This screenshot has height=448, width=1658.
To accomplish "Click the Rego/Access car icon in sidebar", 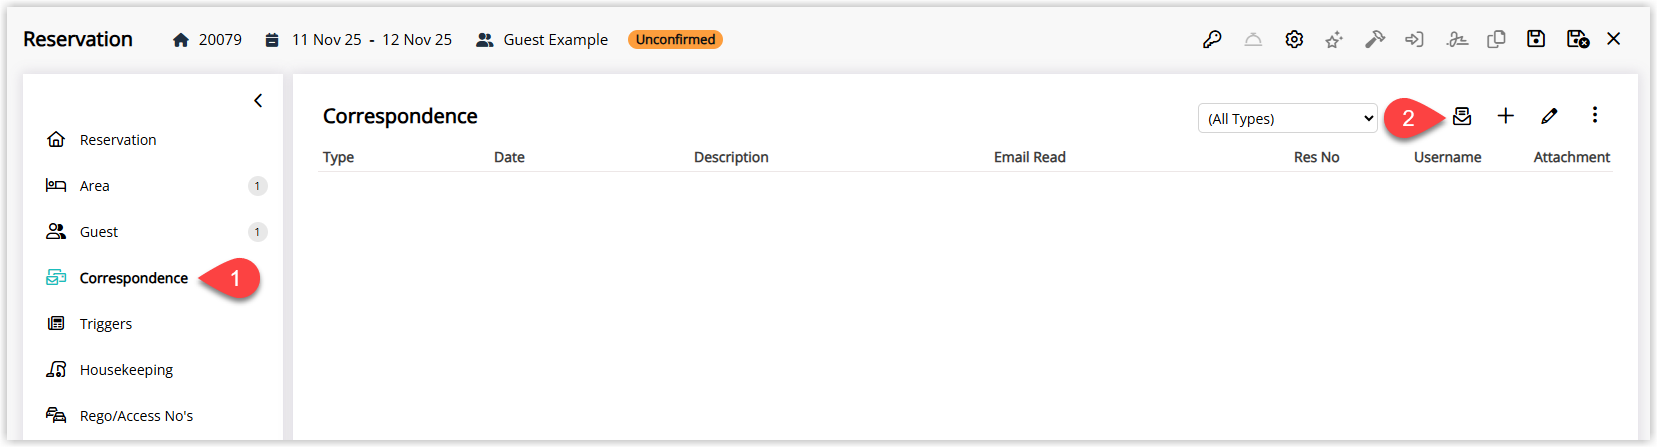I will [x=56, y=415].
